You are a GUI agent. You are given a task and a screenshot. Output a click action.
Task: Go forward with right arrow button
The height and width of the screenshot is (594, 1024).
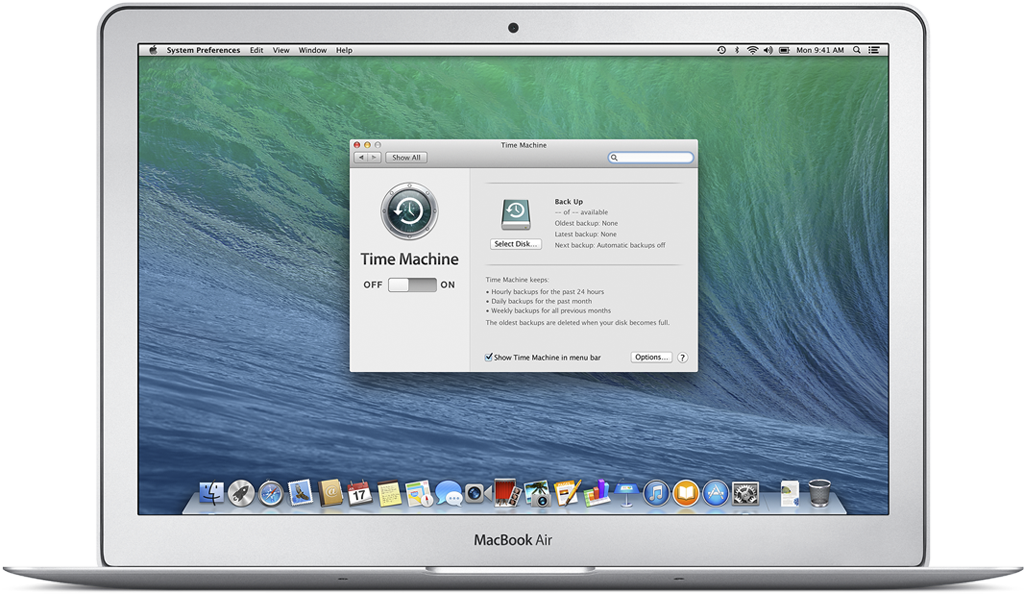[x=374, y=157]
